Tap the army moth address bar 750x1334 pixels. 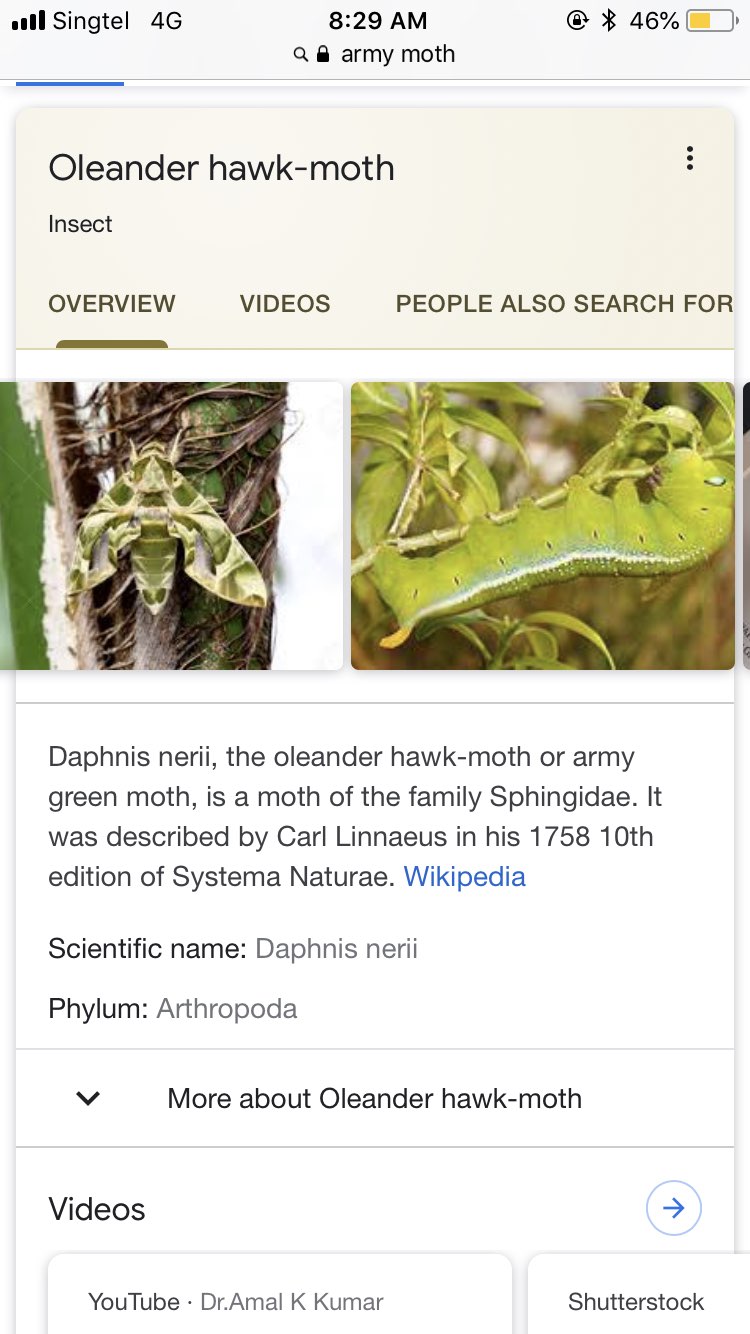[375, 54]
